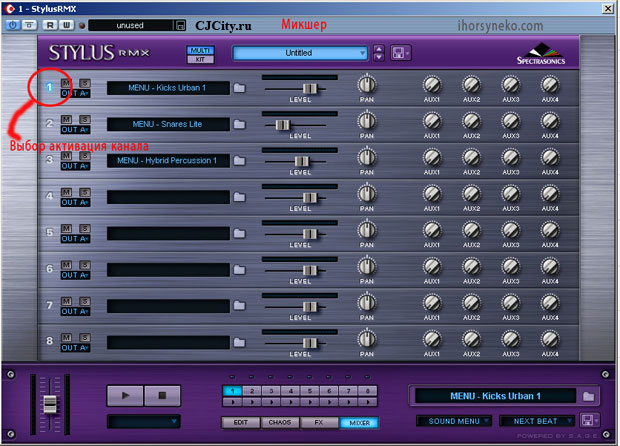The image size is (620, 446).
Task: Click the empty name field on part 4
Action: point(168,197)
